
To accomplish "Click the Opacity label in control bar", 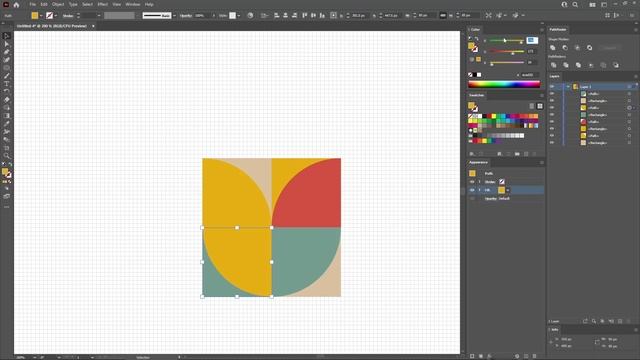I will 186,16.
